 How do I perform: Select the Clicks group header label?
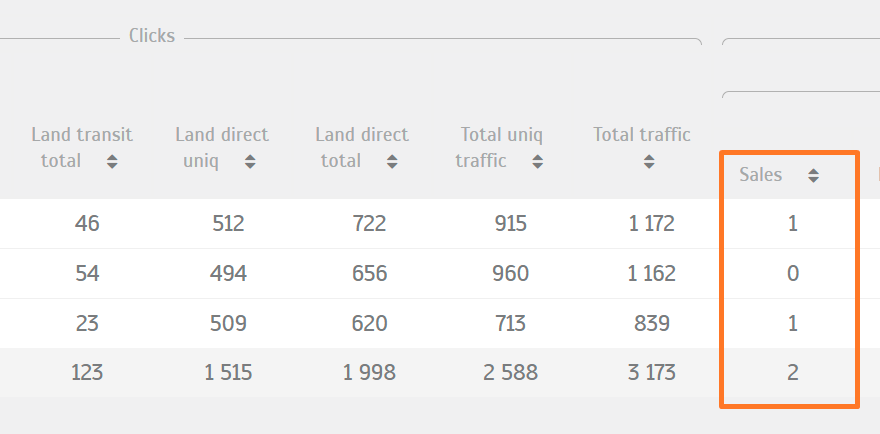coord(152,36)
